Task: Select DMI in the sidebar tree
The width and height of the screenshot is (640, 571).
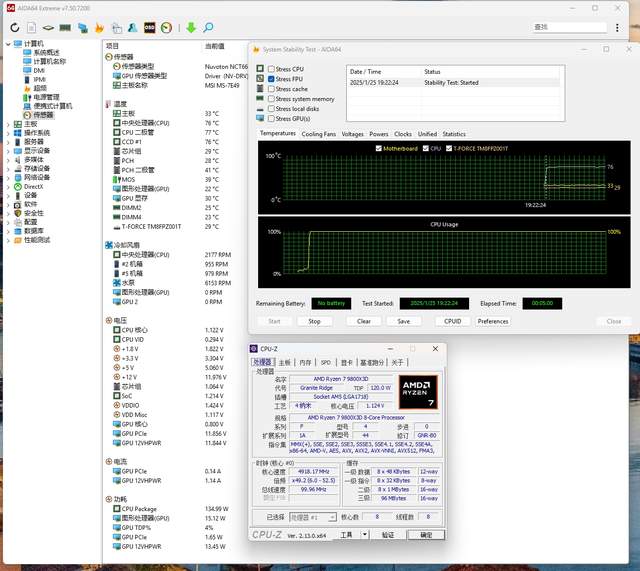Action: 39,71
